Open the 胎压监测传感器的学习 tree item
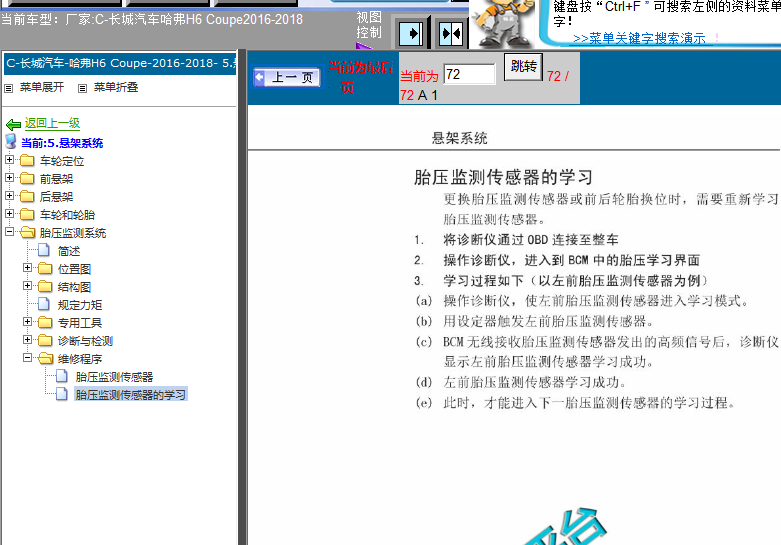The width and height of the screenshot is (781, 545). (x=130, y=395)
